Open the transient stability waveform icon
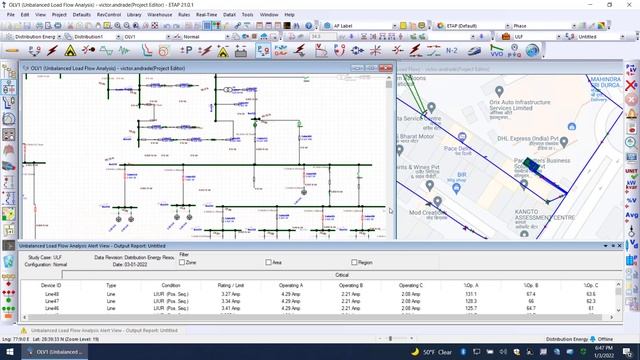 pos(124,51)
